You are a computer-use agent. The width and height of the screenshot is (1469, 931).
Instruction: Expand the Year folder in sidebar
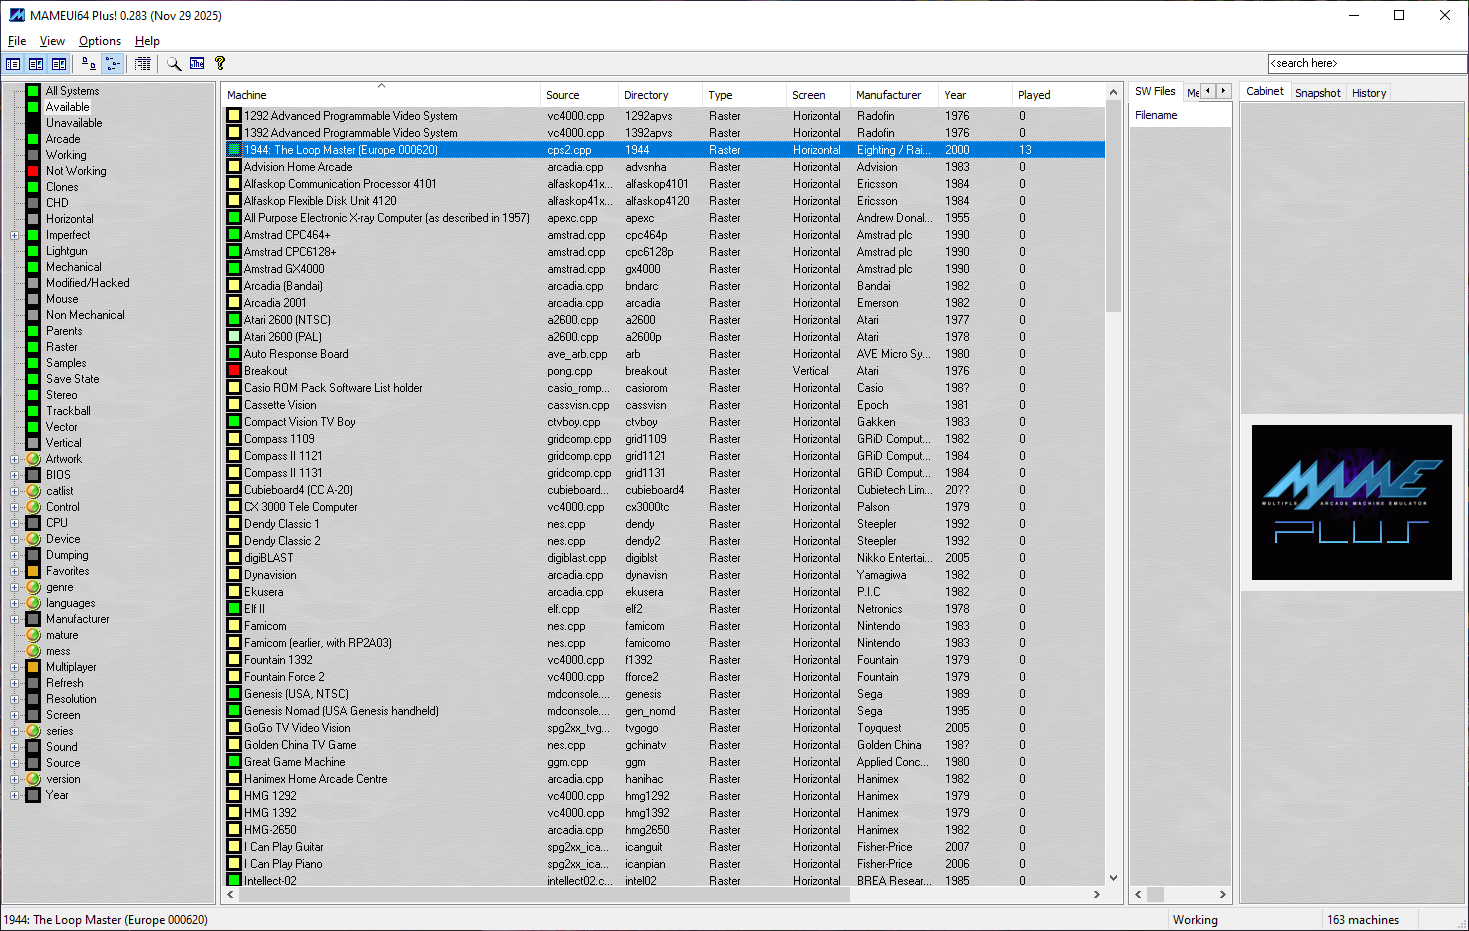[15, 795]
